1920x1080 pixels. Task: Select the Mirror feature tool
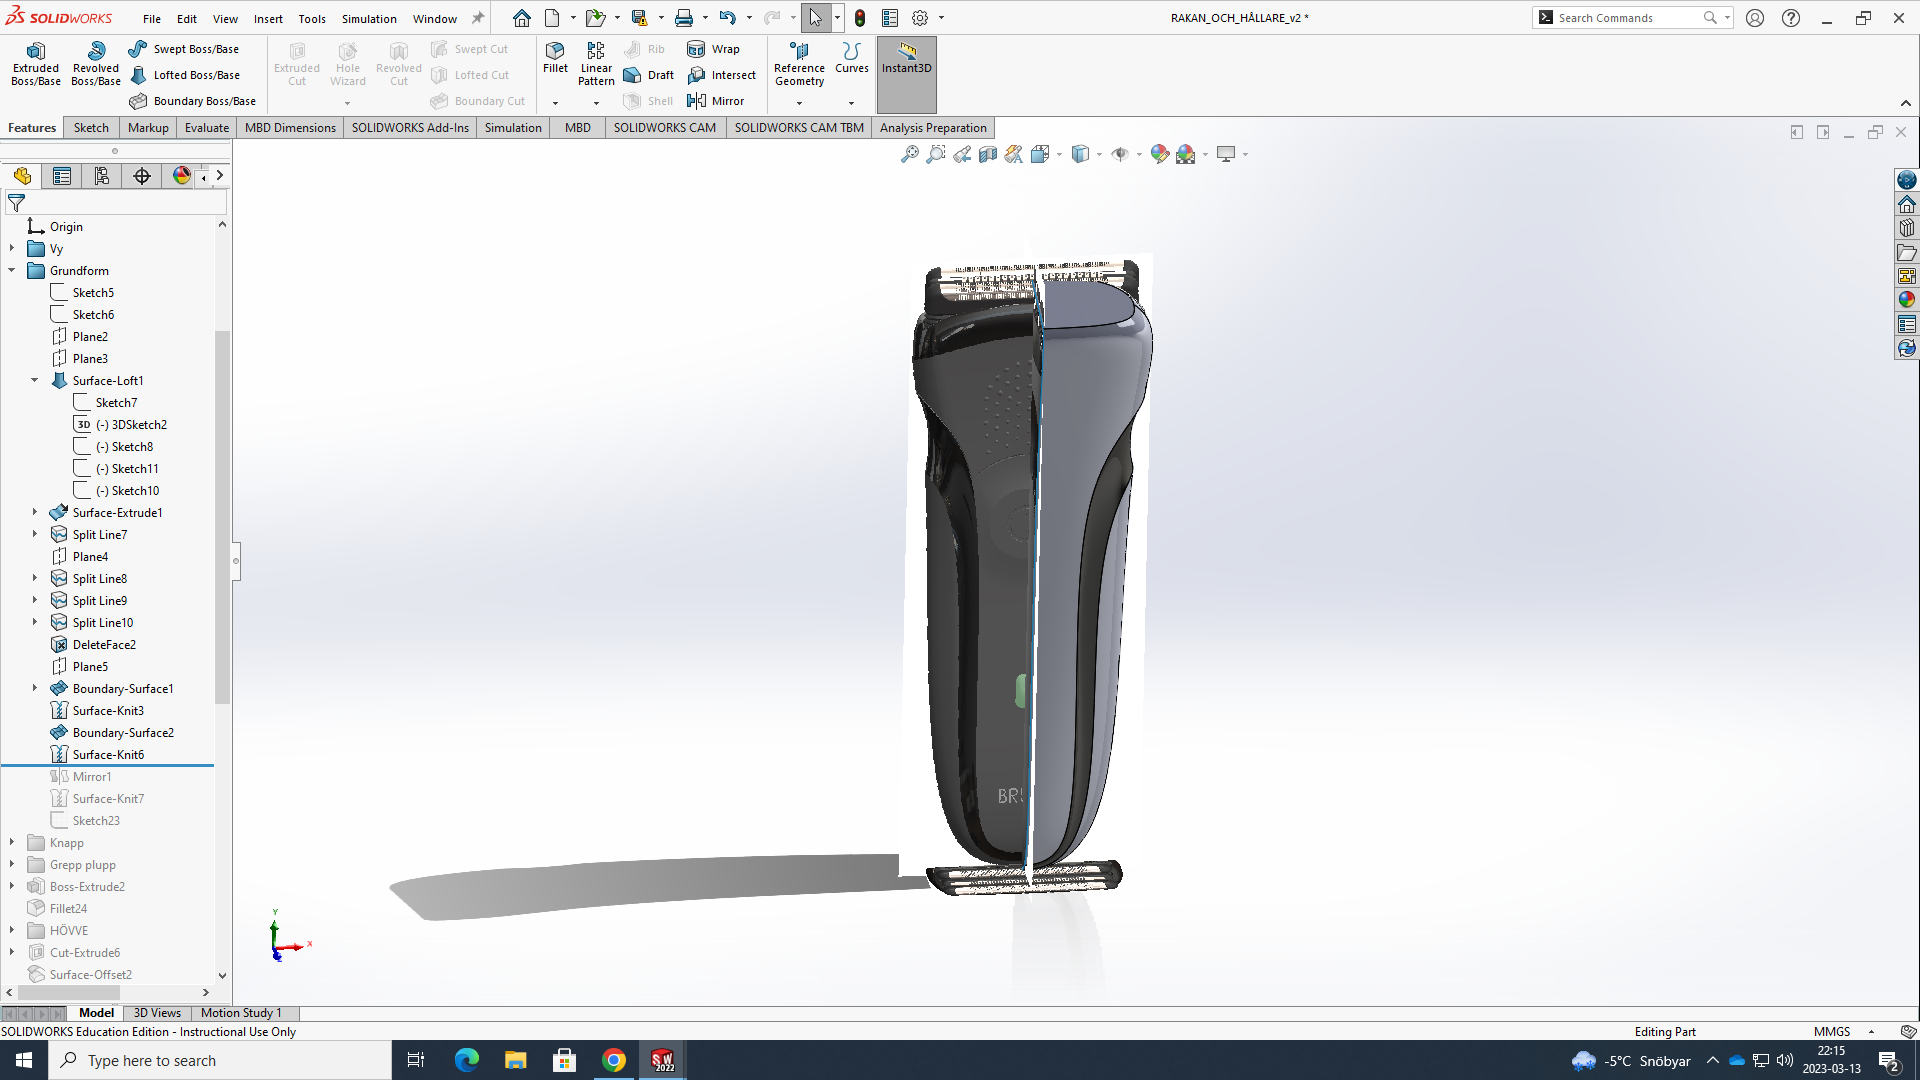coord(716,101)
